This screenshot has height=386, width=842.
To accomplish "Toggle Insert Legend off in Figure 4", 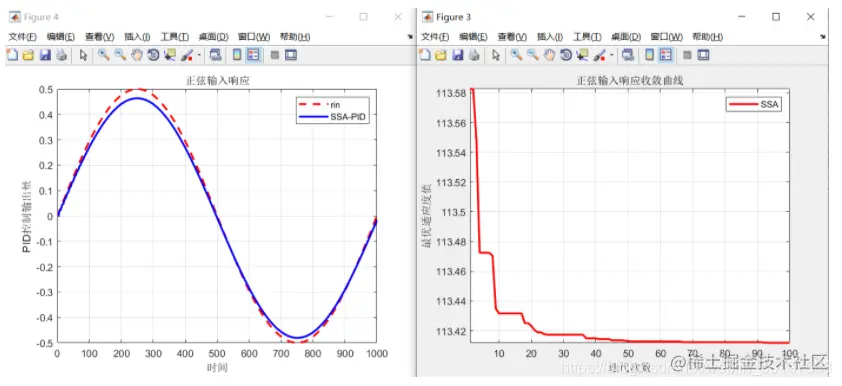I will pyautogui.click(x=253, y=55).
